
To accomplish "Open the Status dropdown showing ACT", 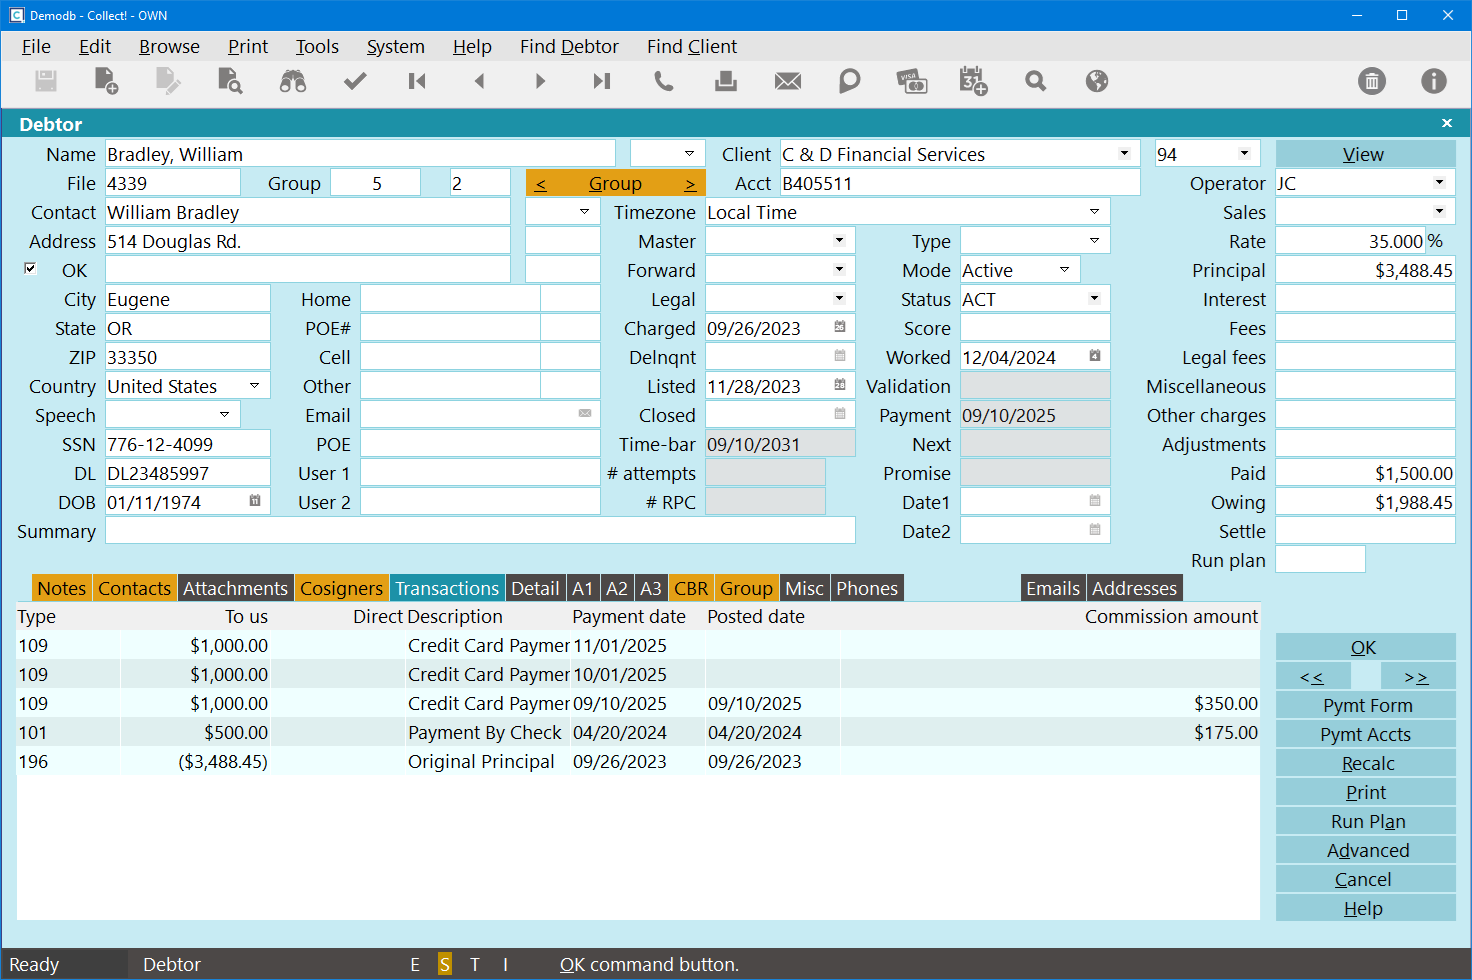I will coord(1094,299).
